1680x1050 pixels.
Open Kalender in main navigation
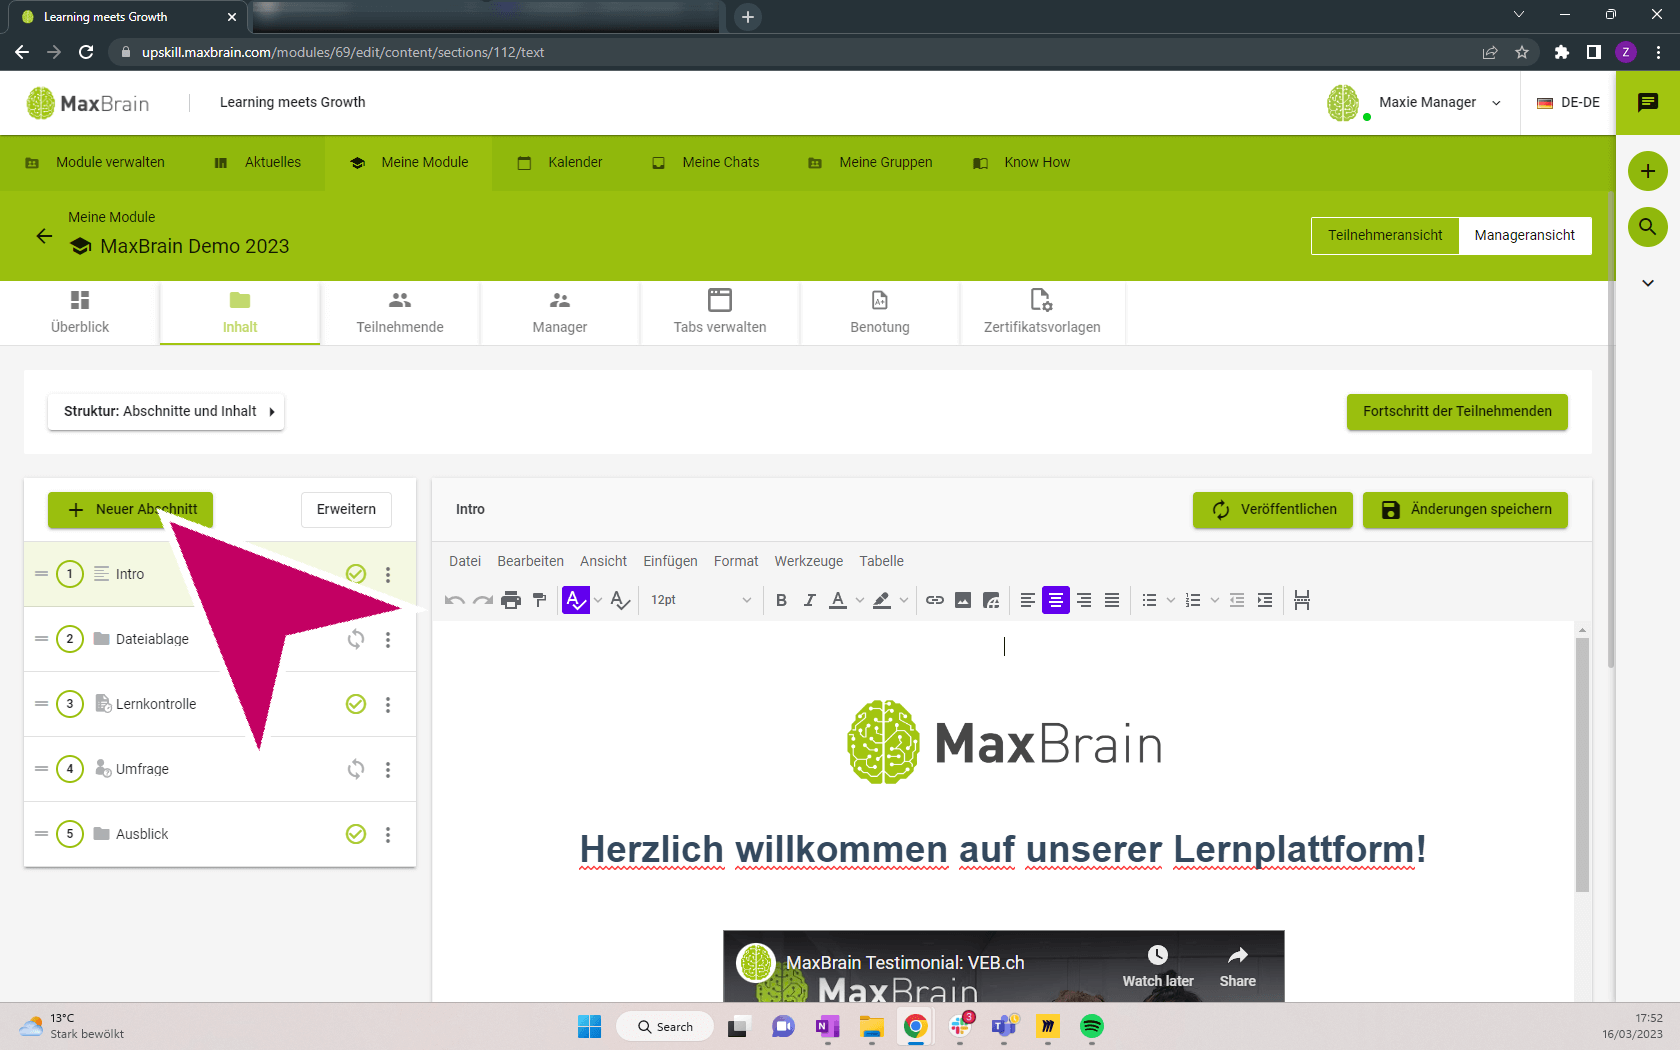(560, 163)
